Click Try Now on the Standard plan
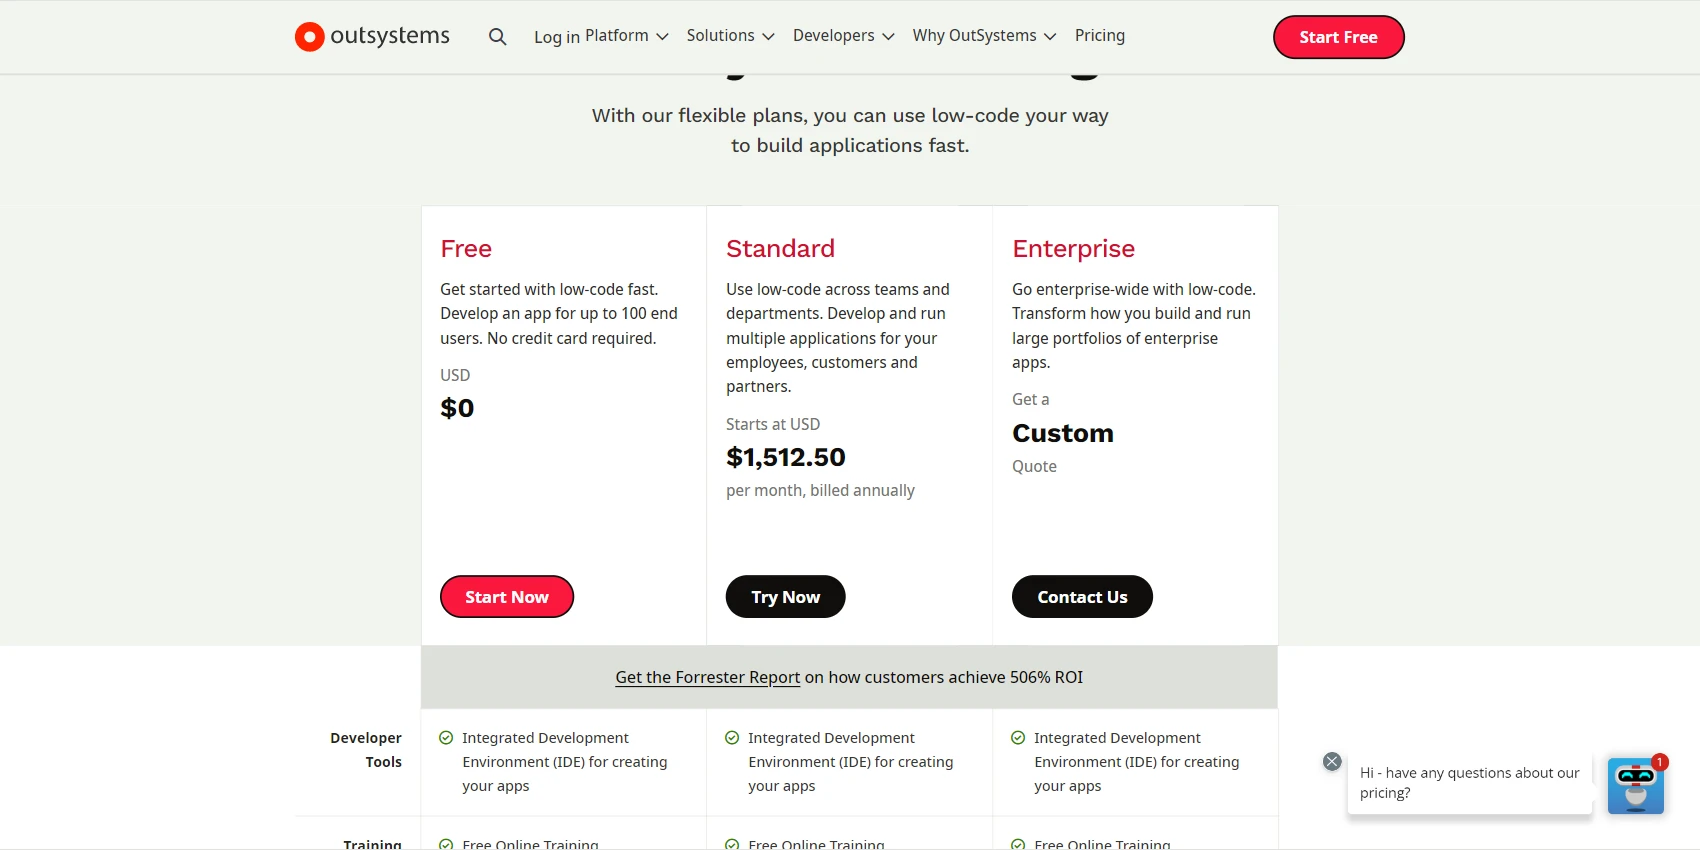 786,597
